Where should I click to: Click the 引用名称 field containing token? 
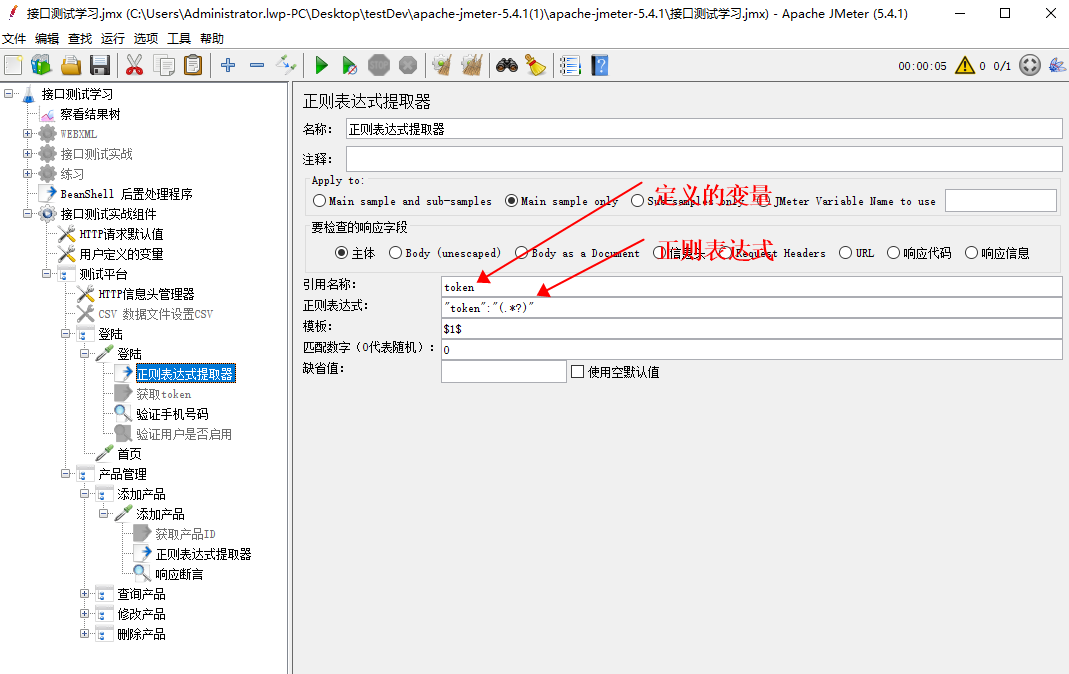tap(751, 287)
